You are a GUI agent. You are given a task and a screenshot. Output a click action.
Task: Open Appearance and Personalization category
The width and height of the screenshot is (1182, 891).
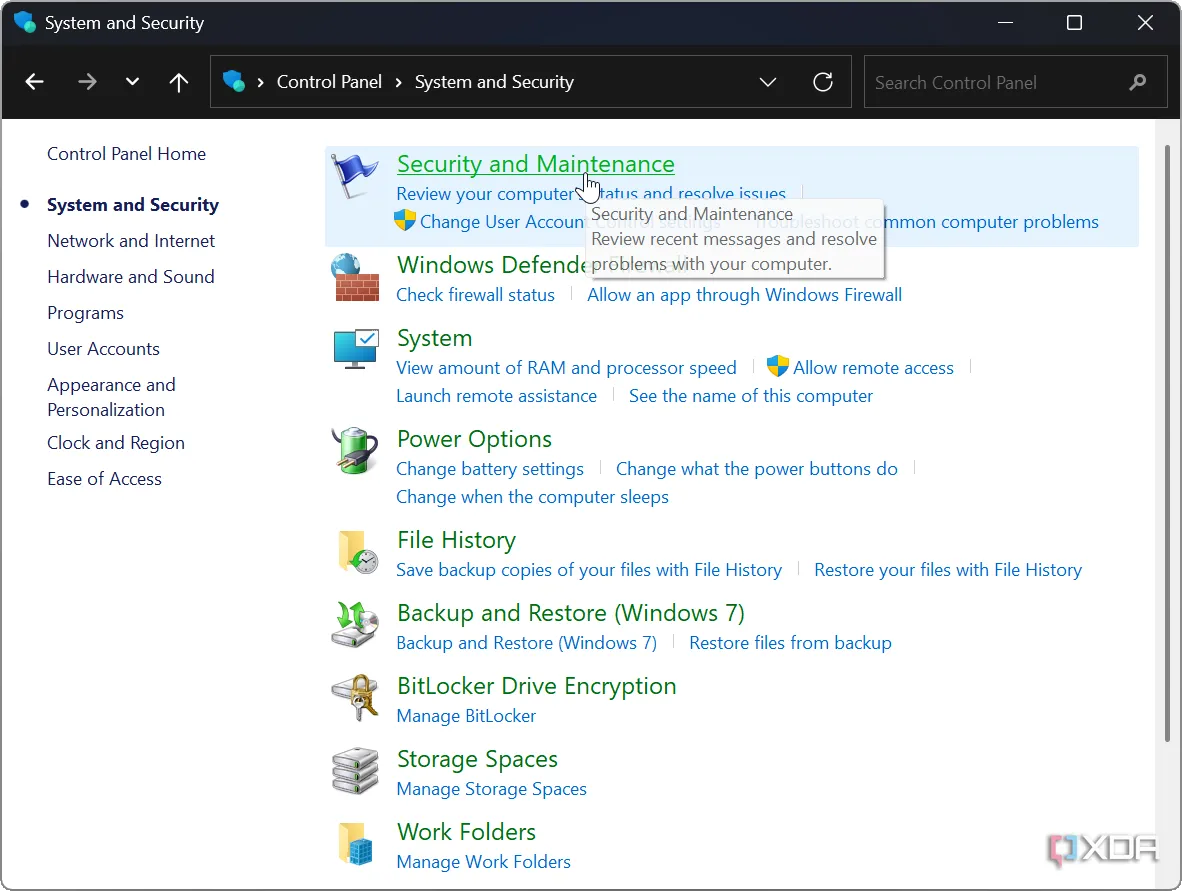click(x=112, y=397)
